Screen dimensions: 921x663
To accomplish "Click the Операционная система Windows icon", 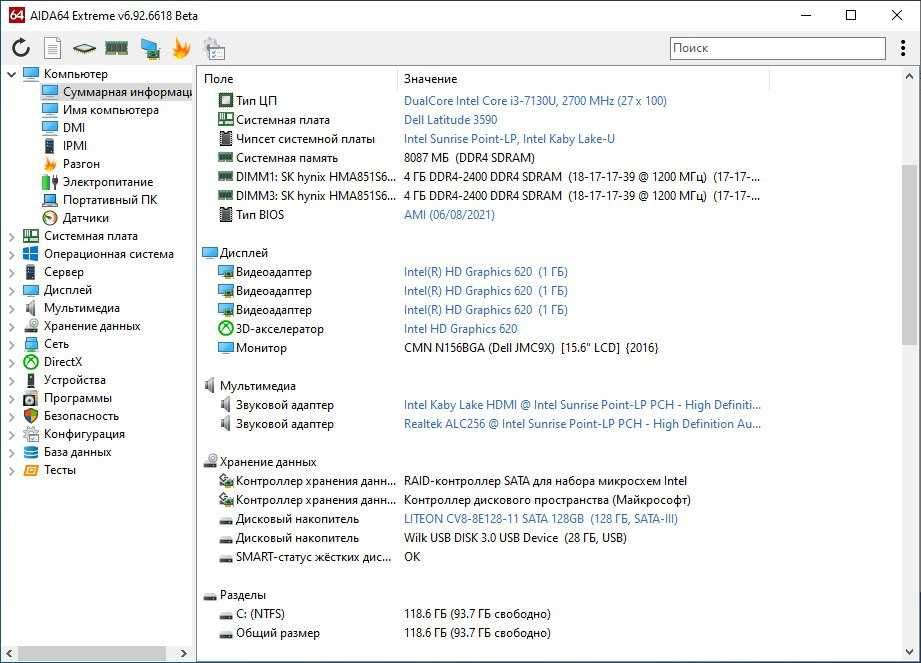I will pos(31,254).
